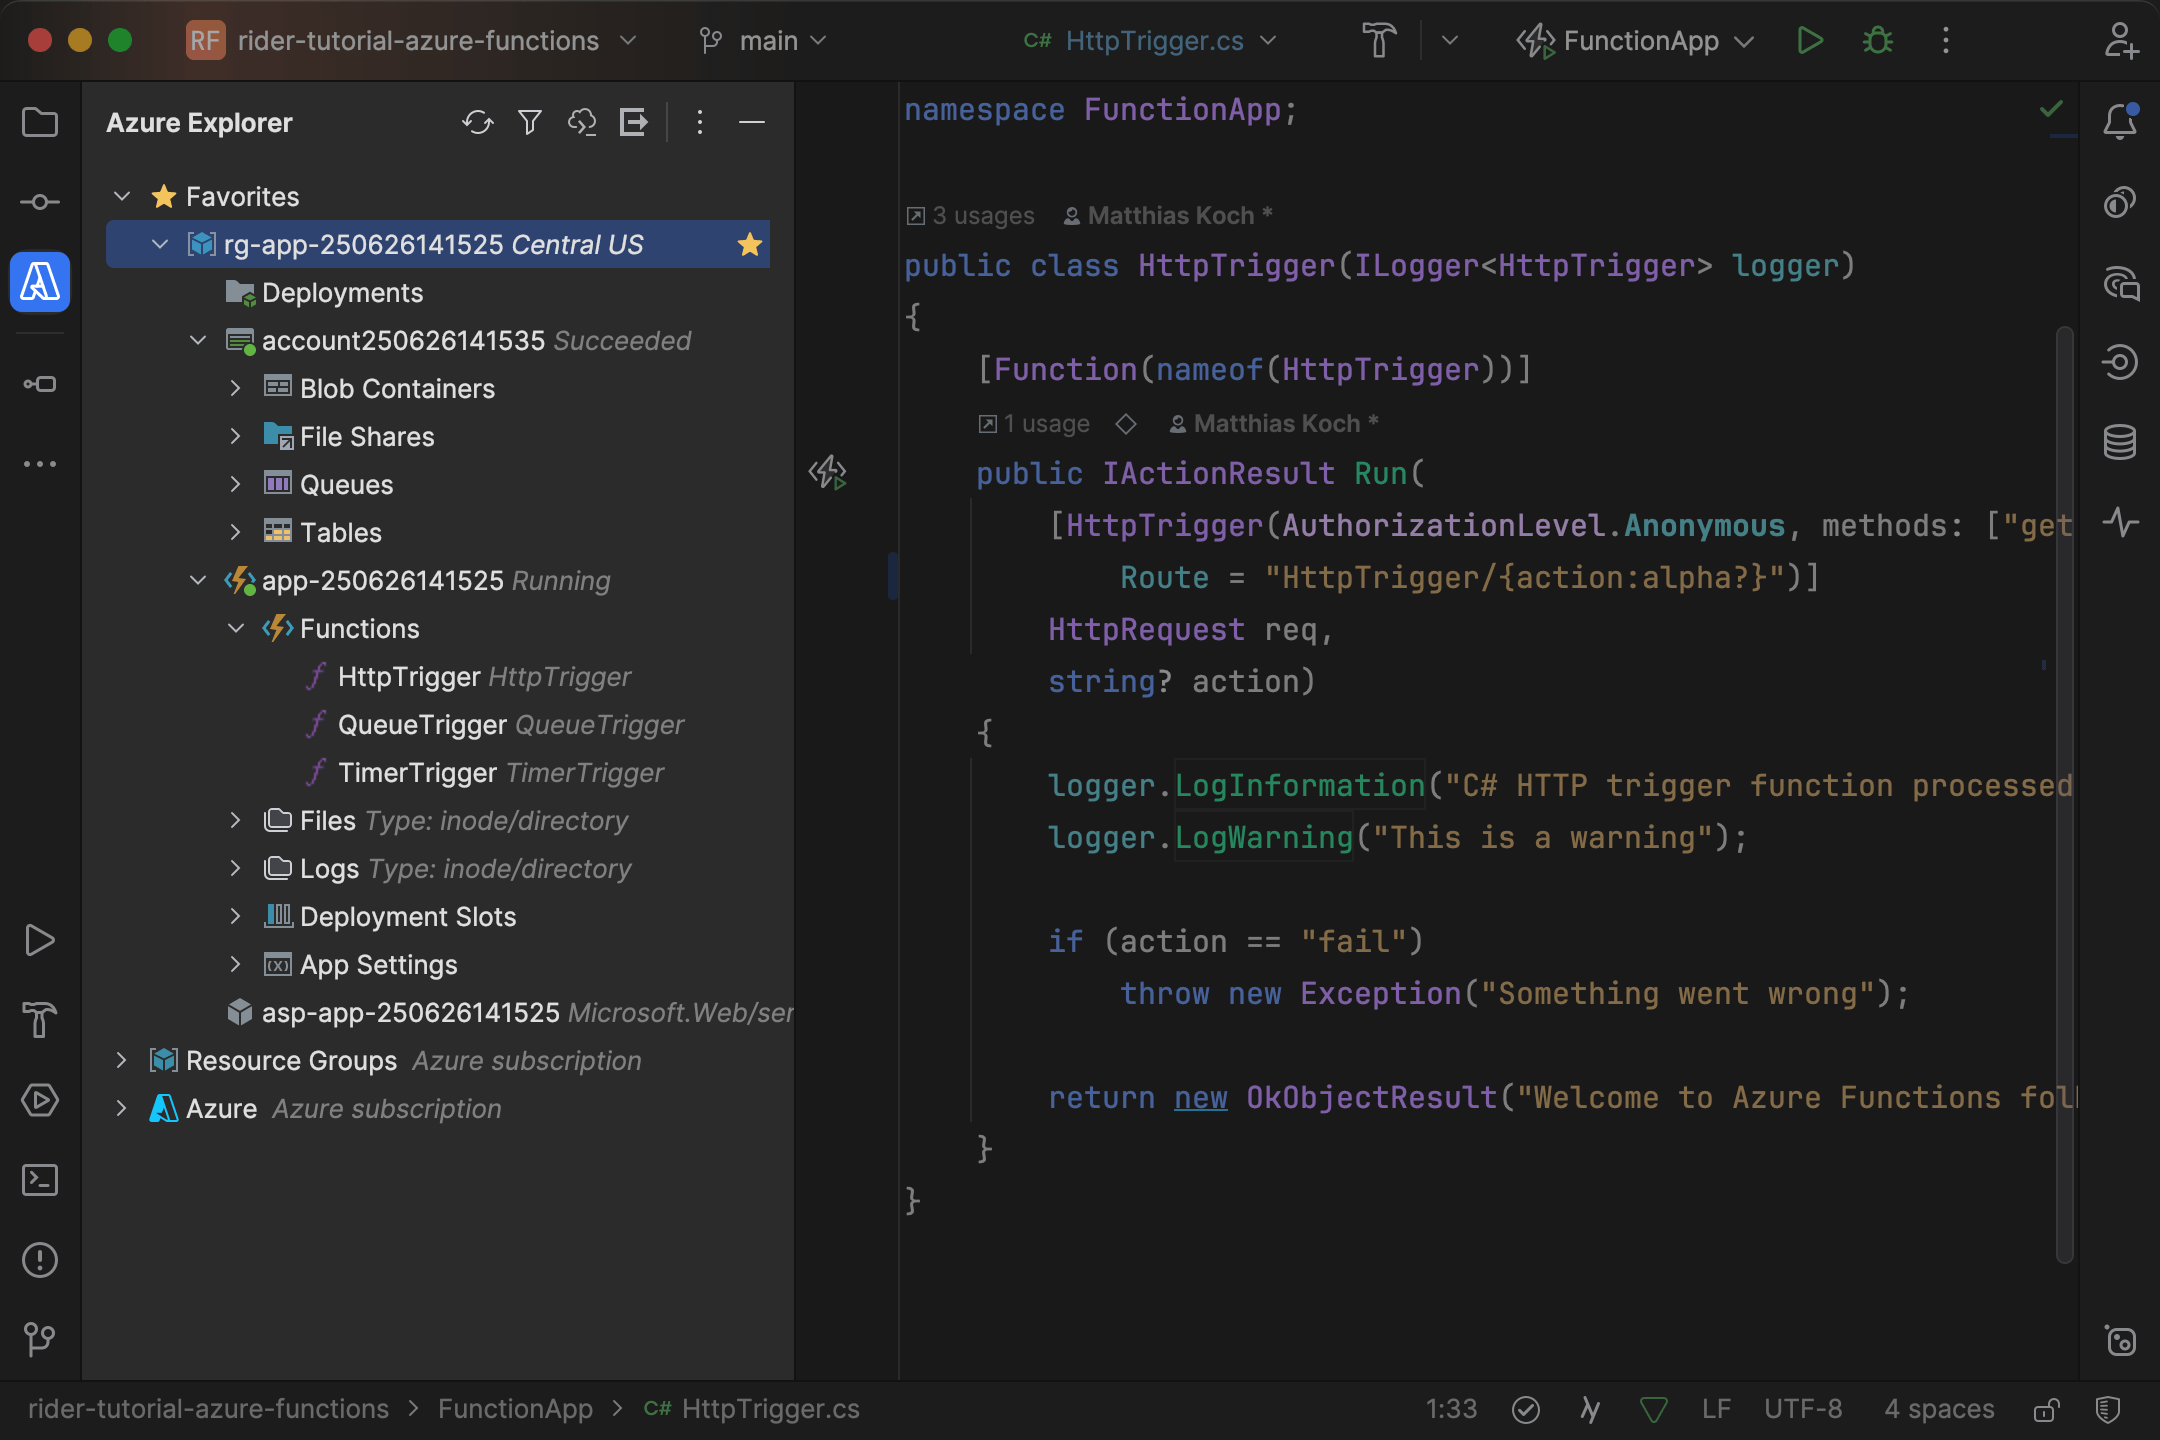
Task: Open the Database tool window
Action: tap(2122, 440)
